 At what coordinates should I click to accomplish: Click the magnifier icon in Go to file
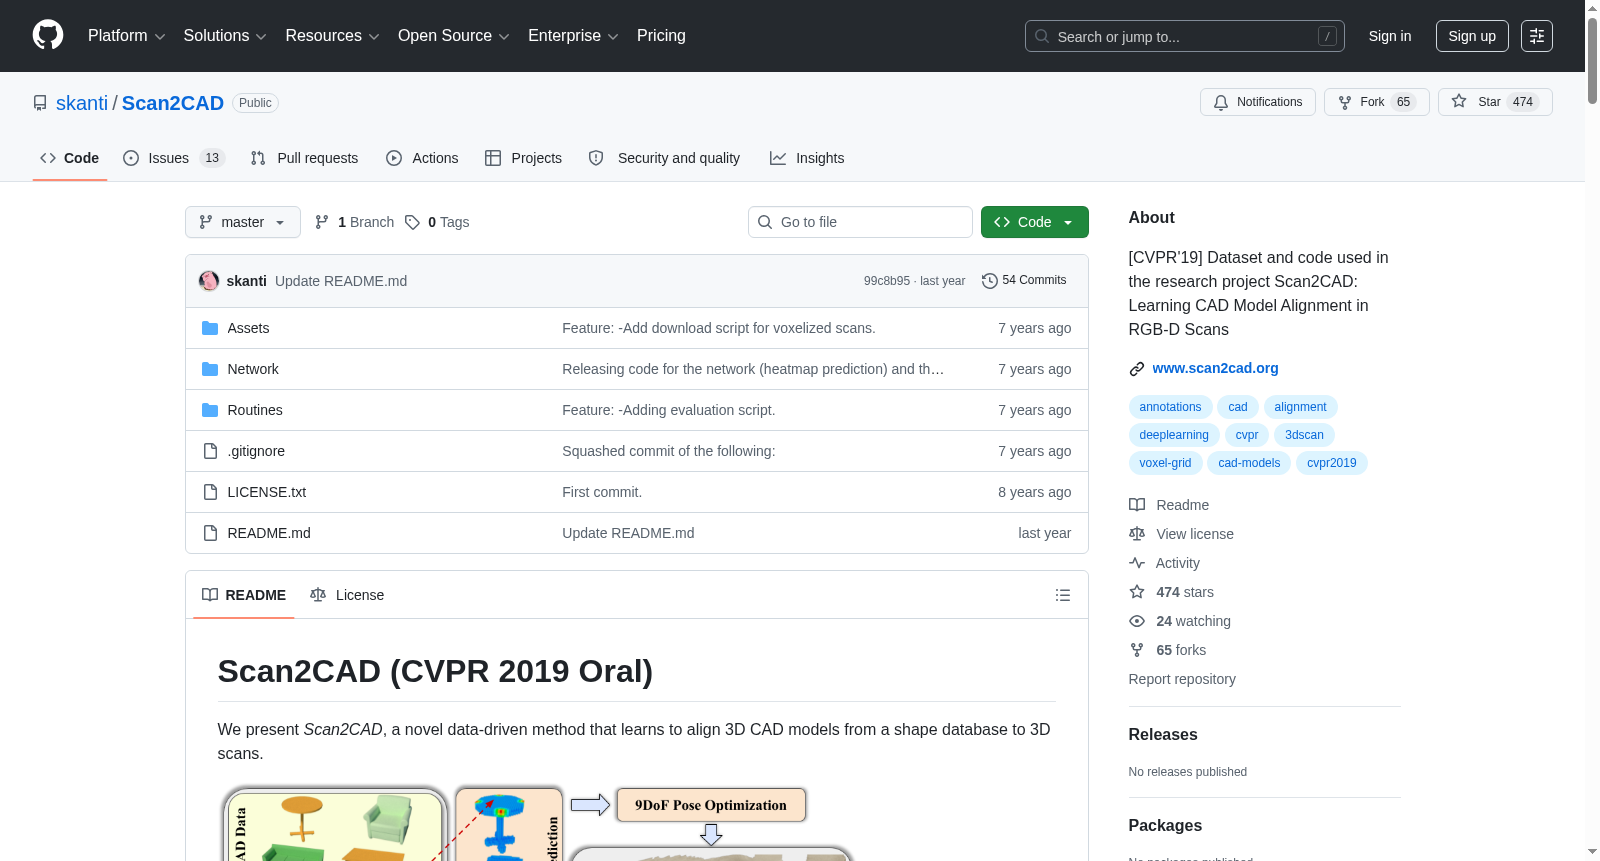click(765, 222)
